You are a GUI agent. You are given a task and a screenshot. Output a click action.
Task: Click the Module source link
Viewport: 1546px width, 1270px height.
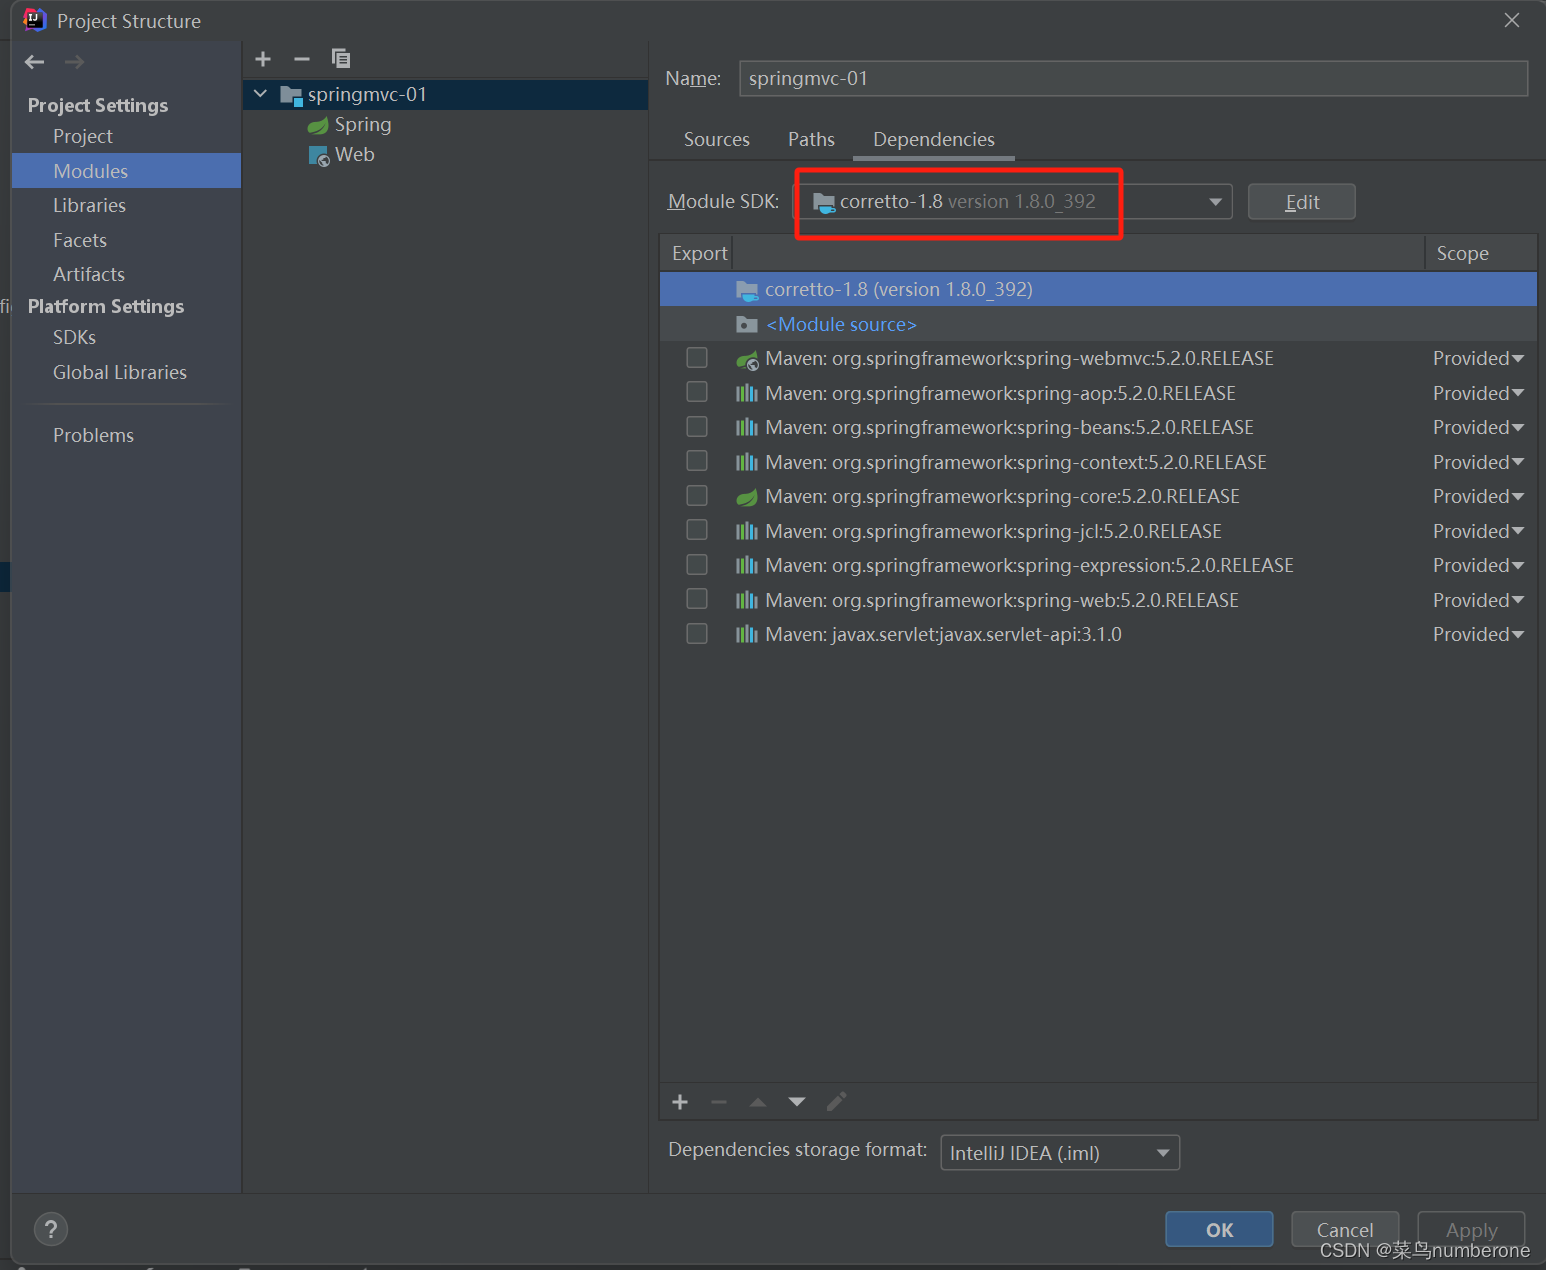click(x=841, y=324)
